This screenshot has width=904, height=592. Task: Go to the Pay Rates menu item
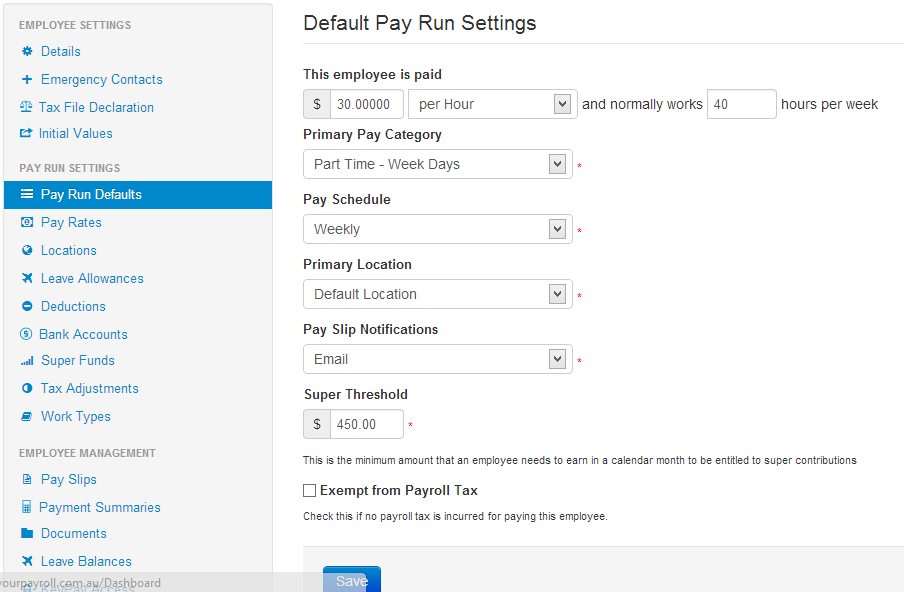tap(71, 222)
